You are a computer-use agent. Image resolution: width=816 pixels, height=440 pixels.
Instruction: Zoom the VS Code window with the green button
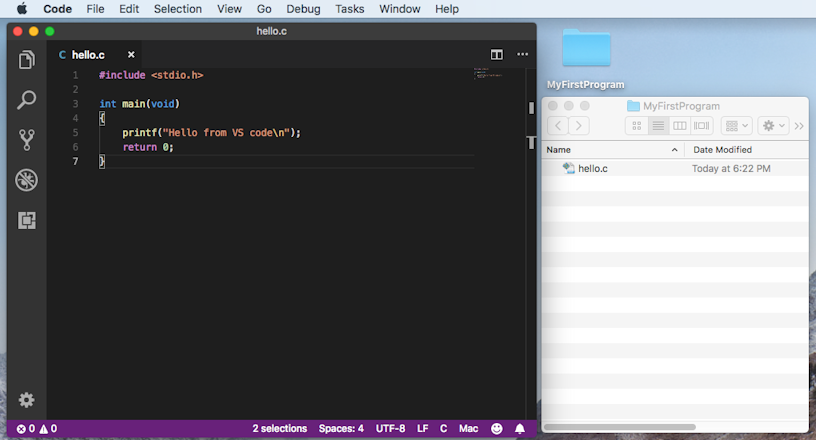(x=50, y=31)
